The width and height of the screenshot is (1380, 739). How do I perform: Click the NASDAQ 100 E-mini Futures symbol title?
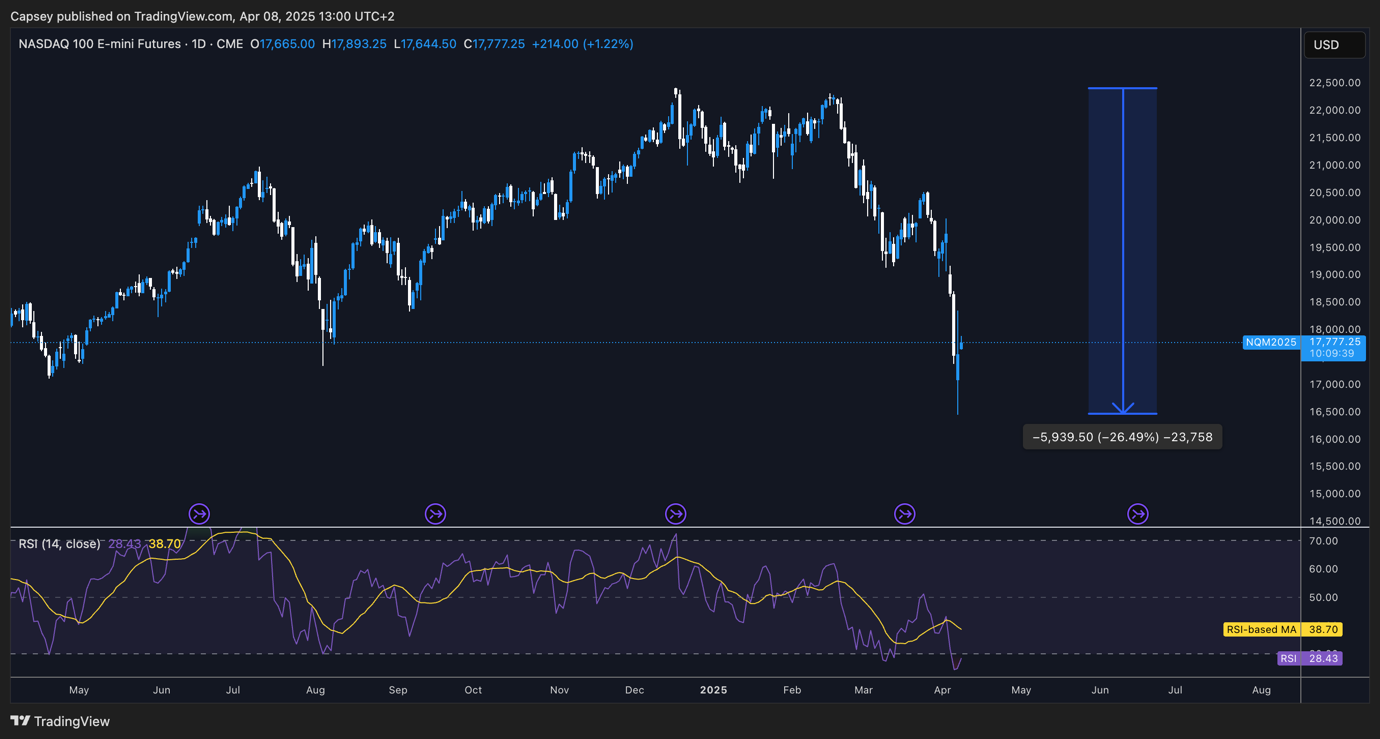[100, 44]
